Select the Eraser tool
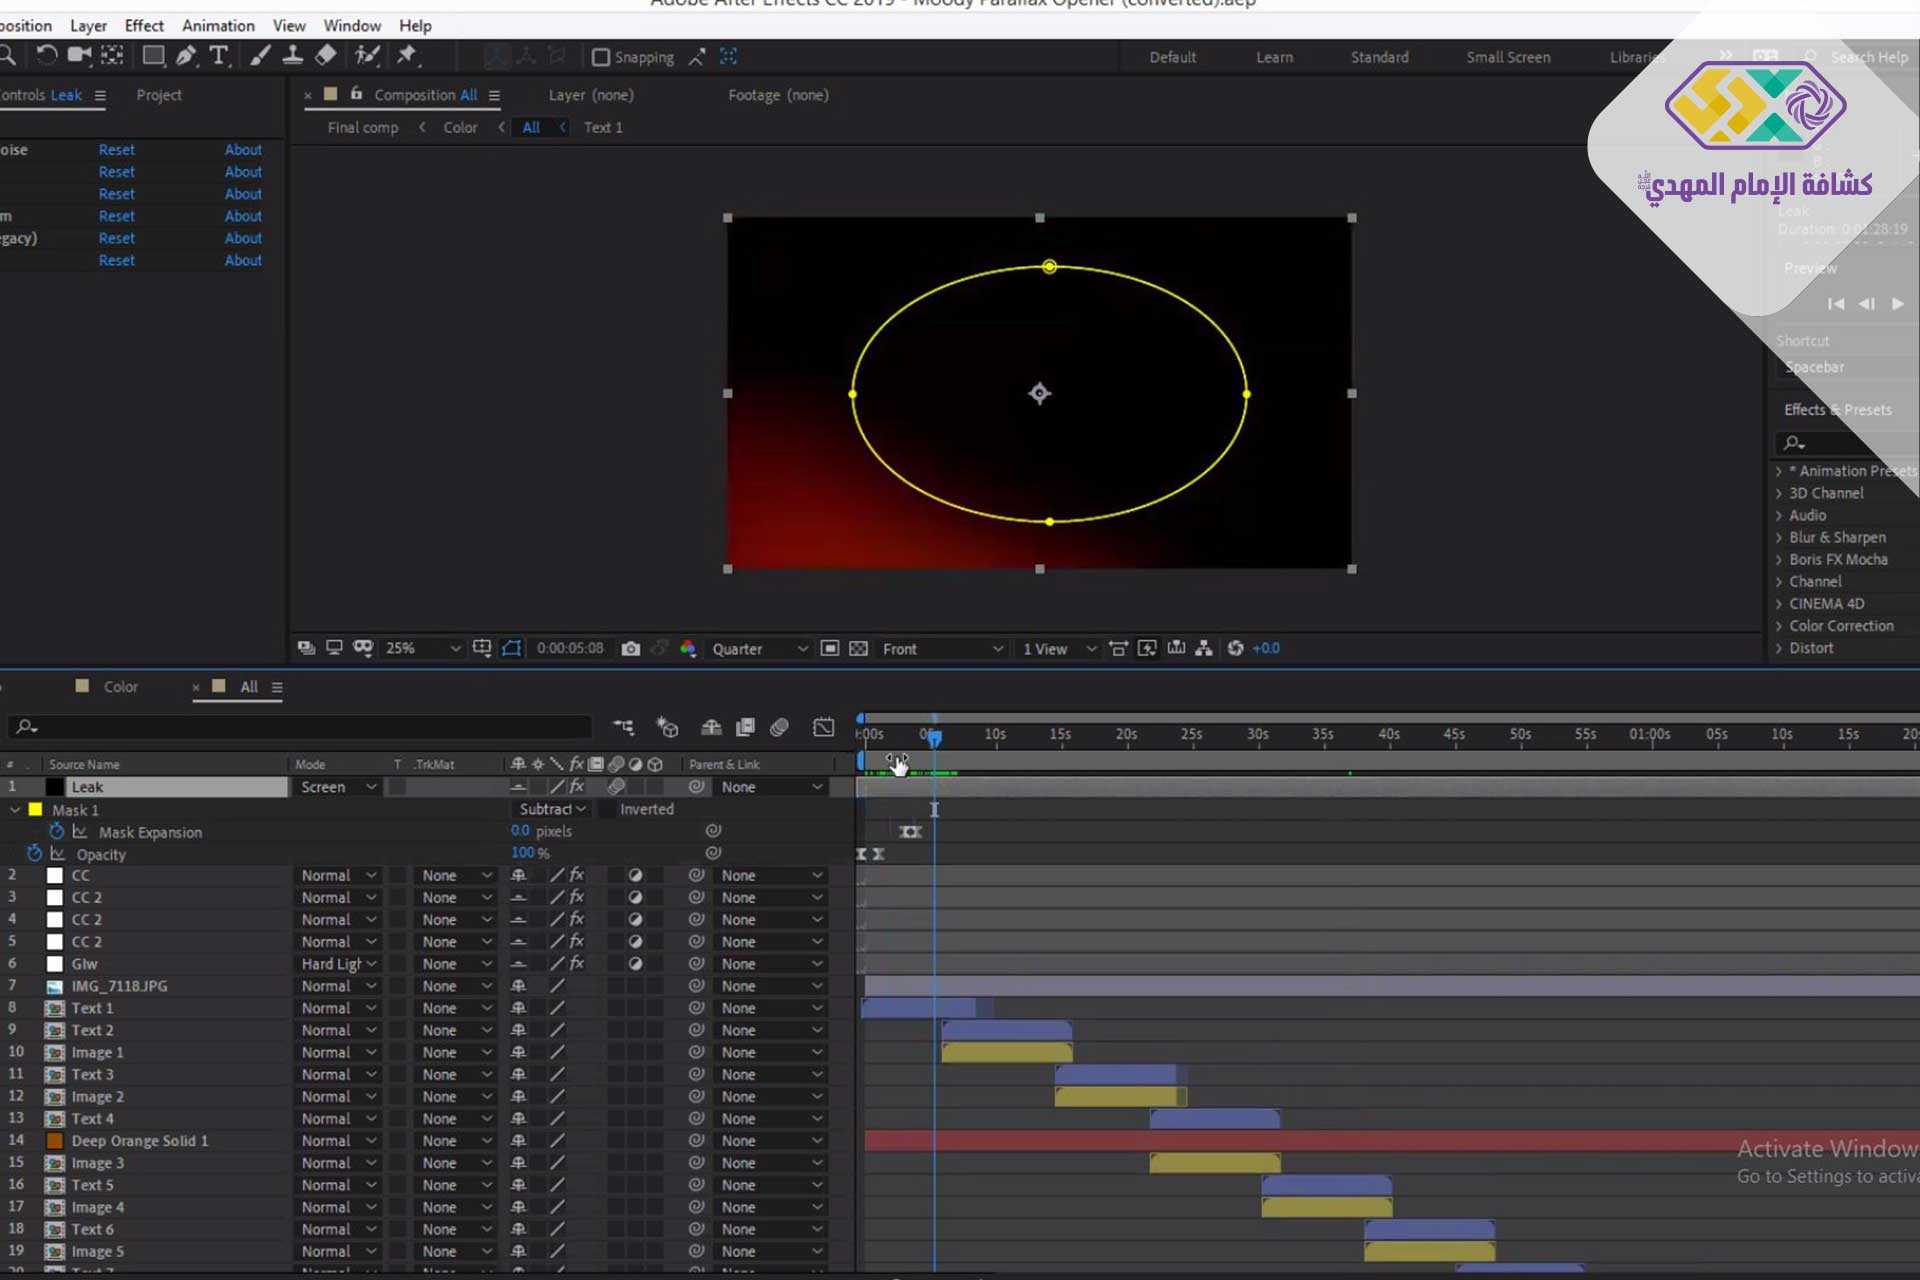This screenshot has width=1920, height=1280. click(326, 56)
